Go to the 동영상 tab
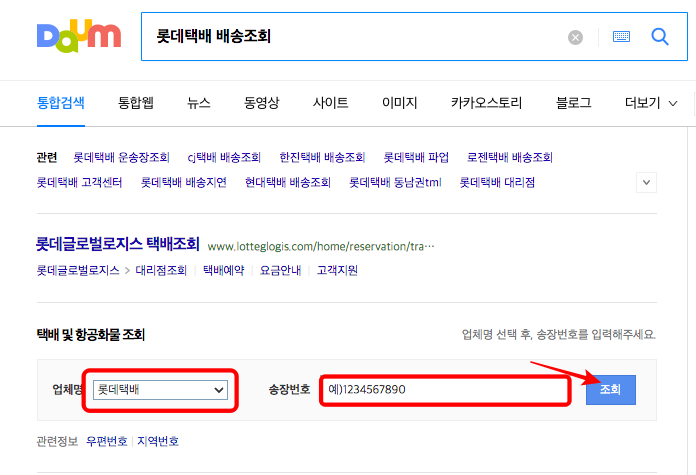Image resolution: width=696 pixels, height=475 pixels. pyautogui.click(x=261, y=103)
